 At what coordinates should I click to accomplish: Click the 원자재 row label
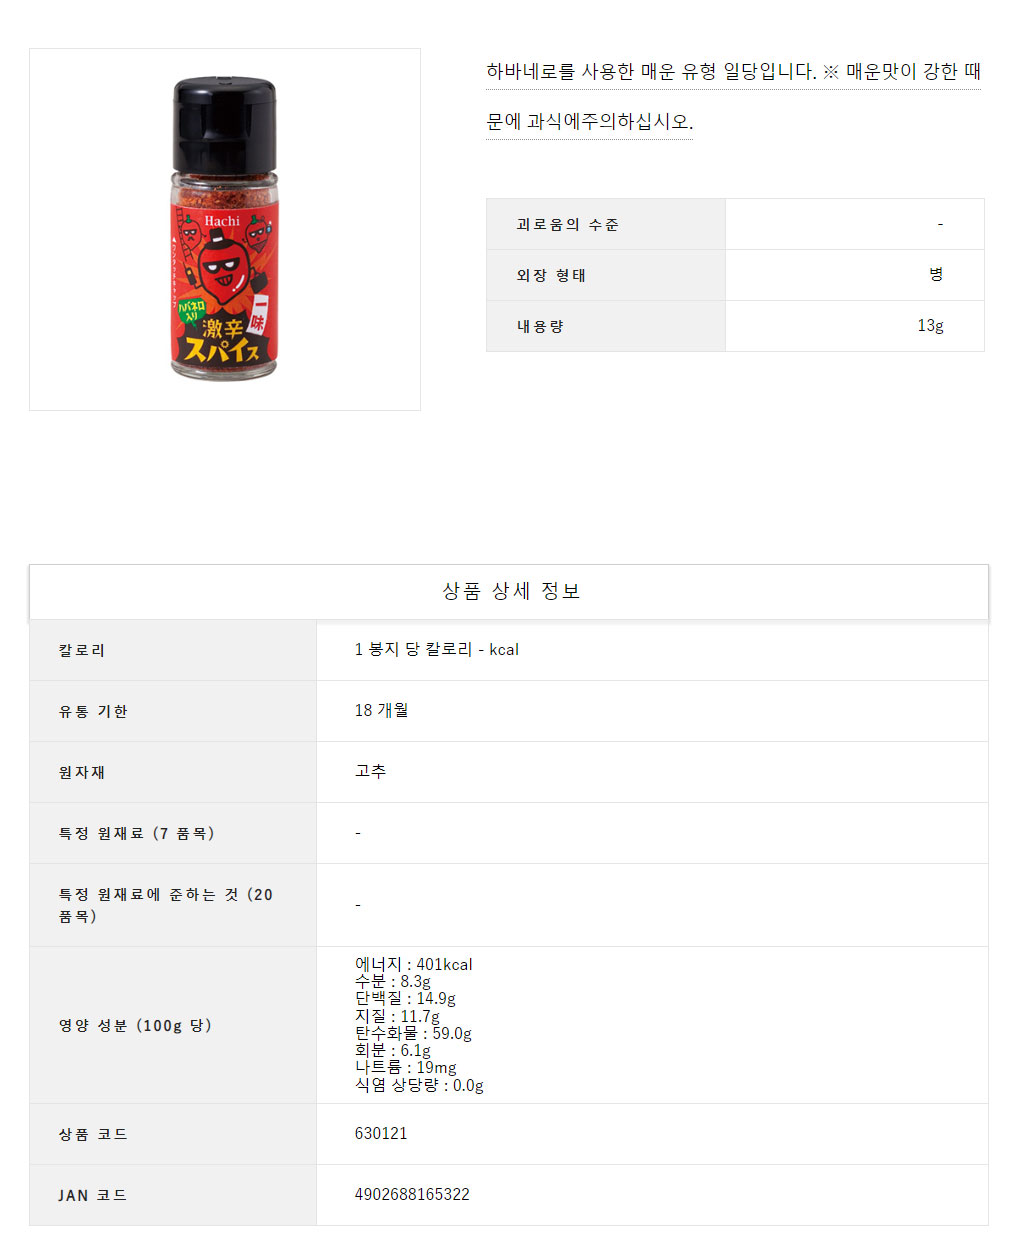coord(82,772)
